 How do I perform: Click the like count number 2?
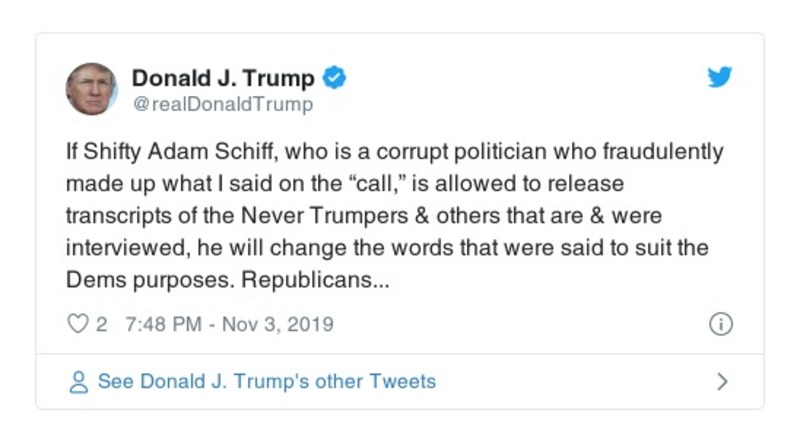click(101, 324)
